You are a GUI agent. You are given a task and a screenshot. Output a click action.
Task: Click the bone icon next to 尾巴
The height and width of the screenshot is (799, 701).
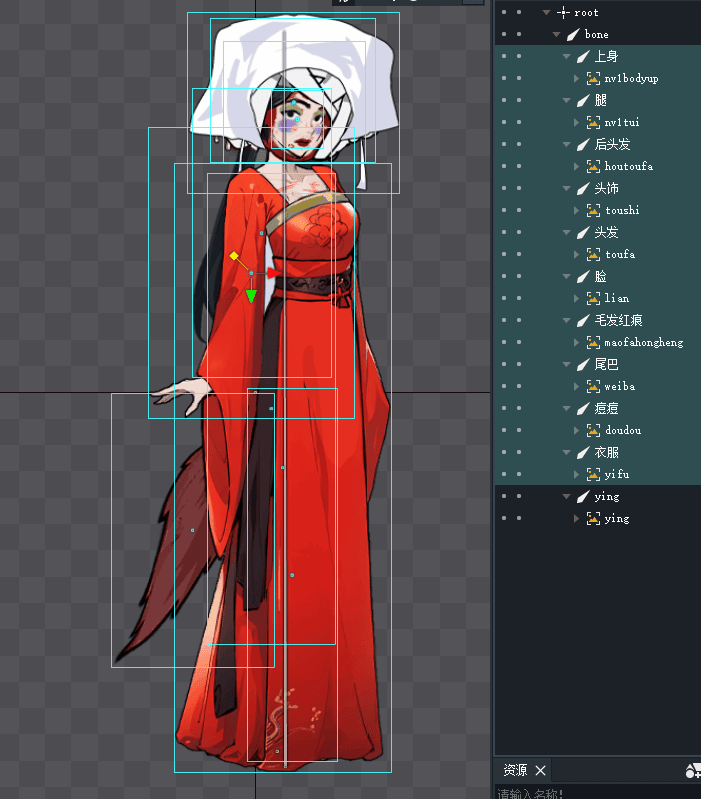pos(583,364)
